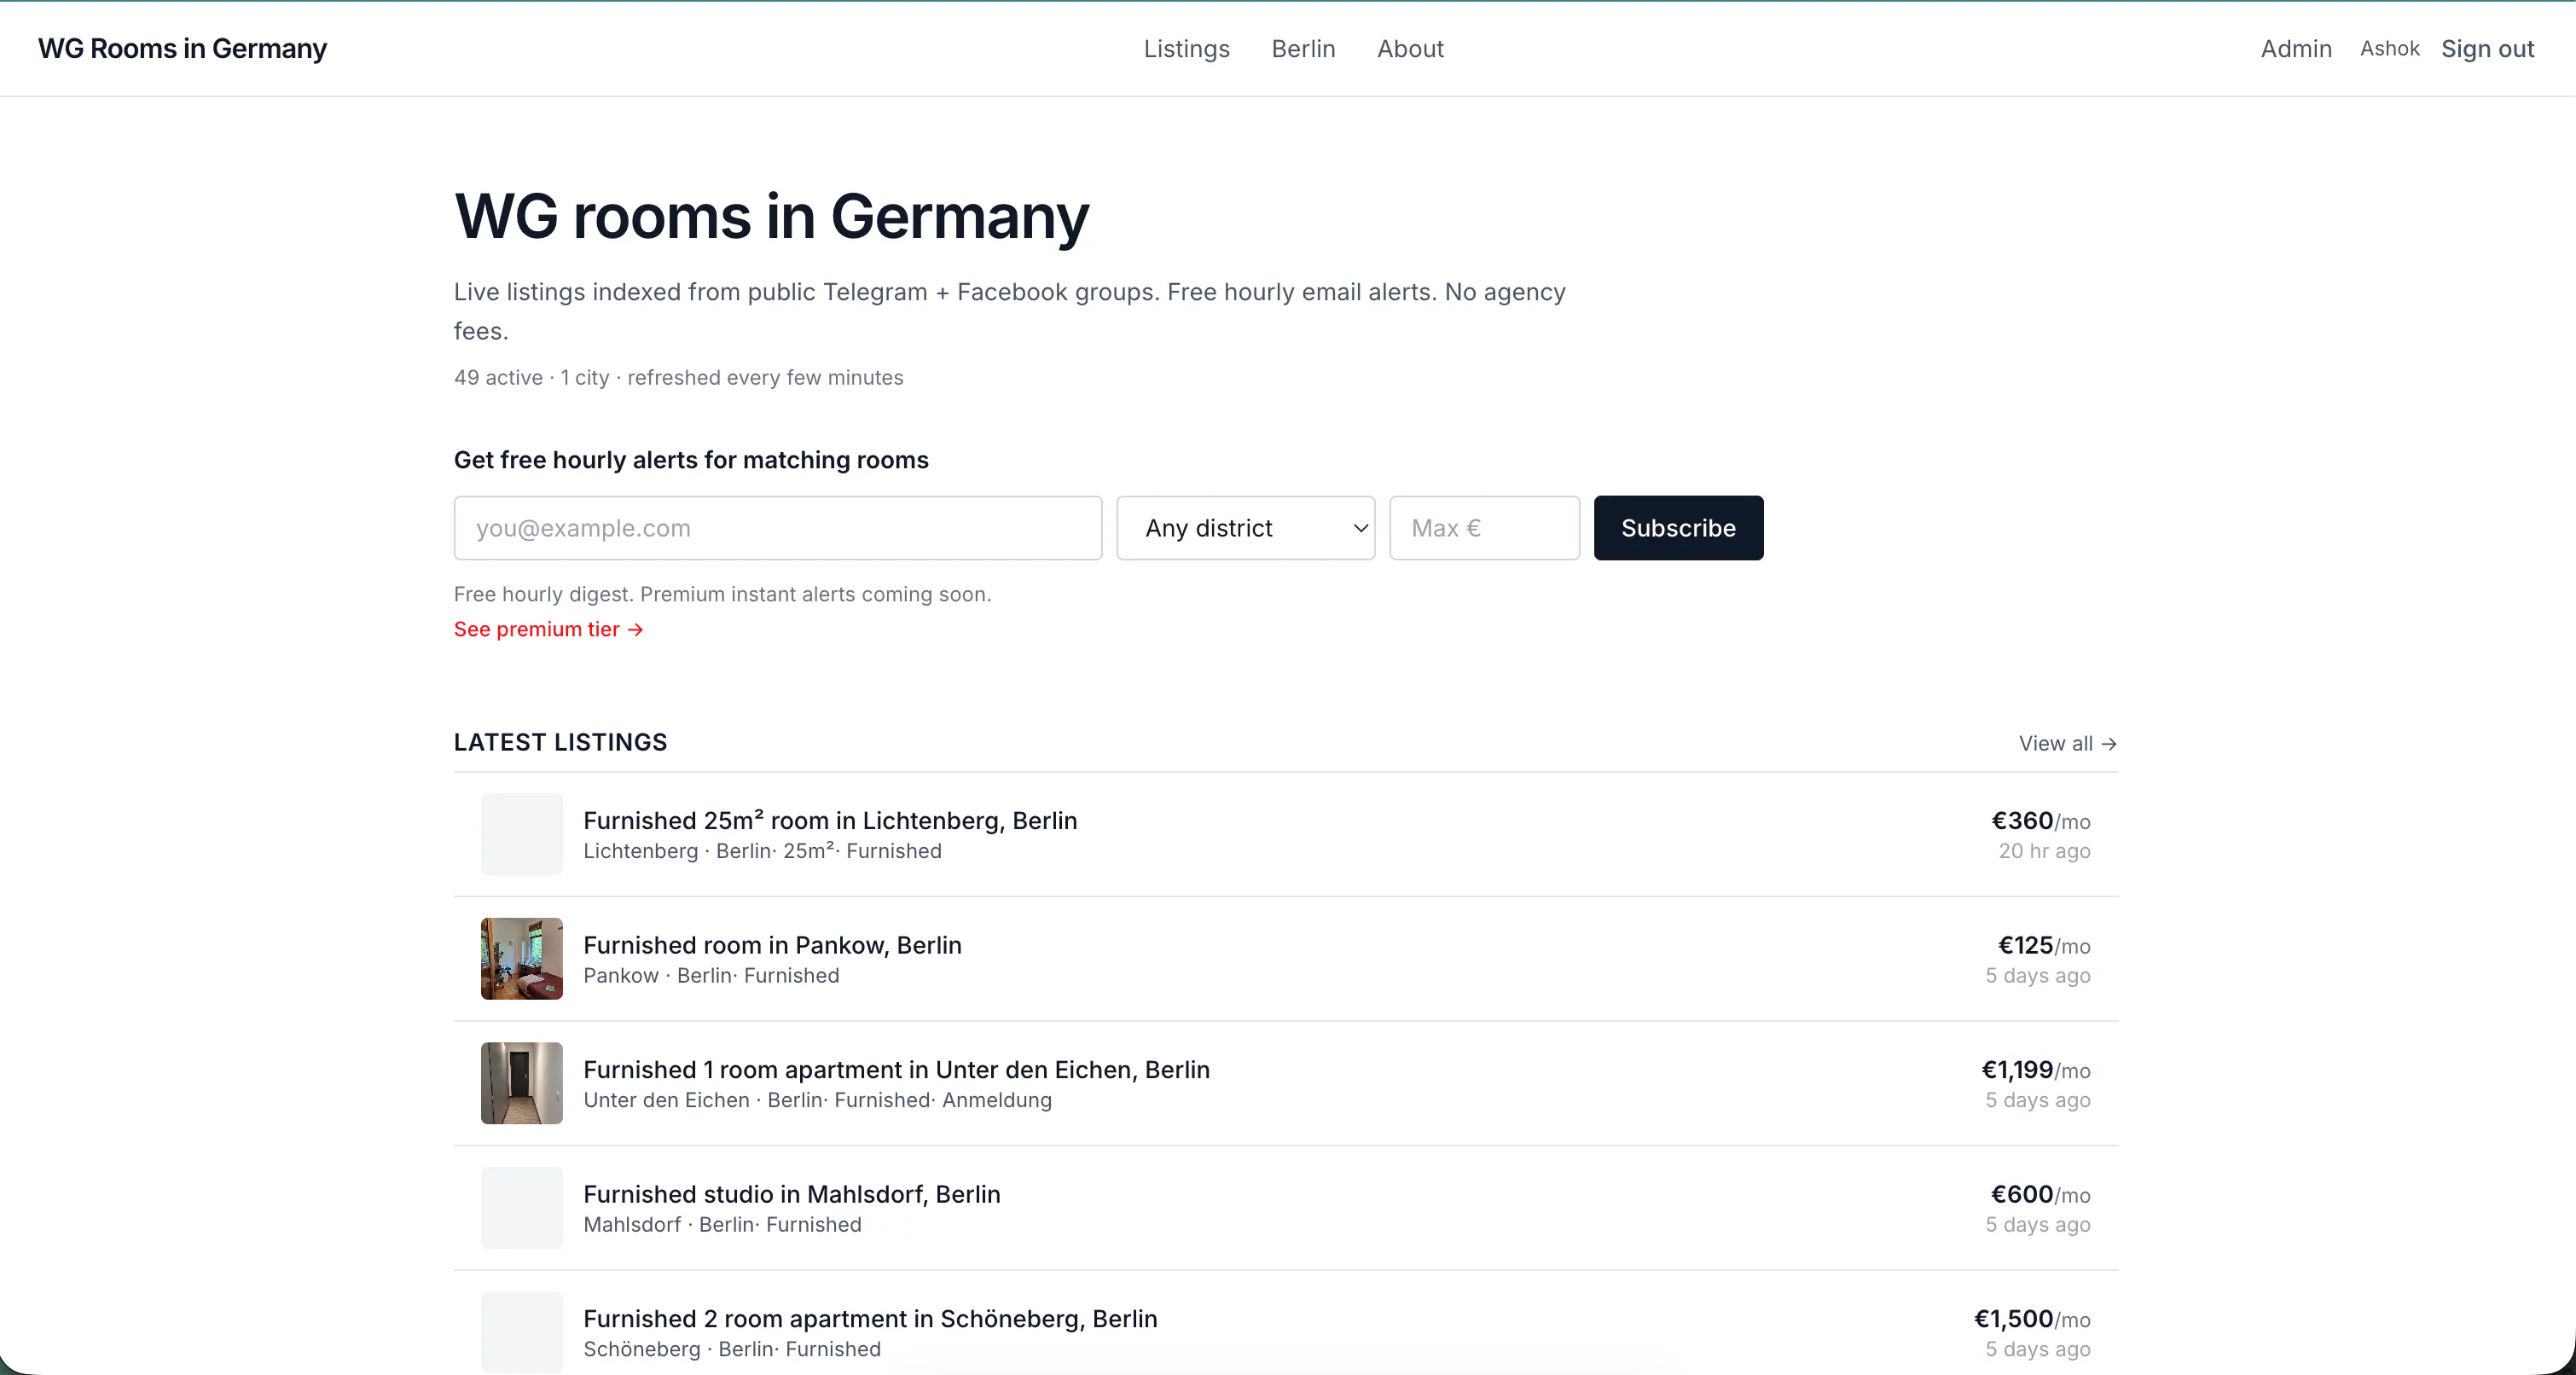Focus the email address input field

coord(778,528)
